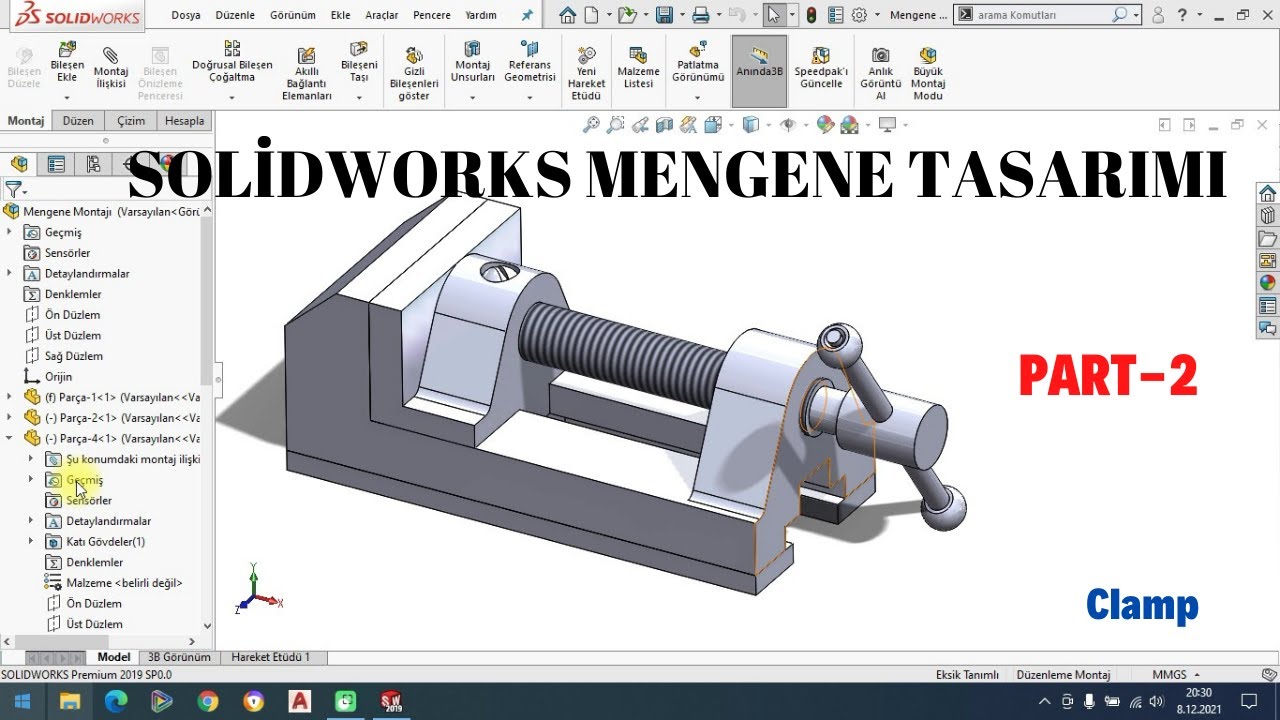Open the Pencere menu
The image size is (1280, 720).
[431, 15]
